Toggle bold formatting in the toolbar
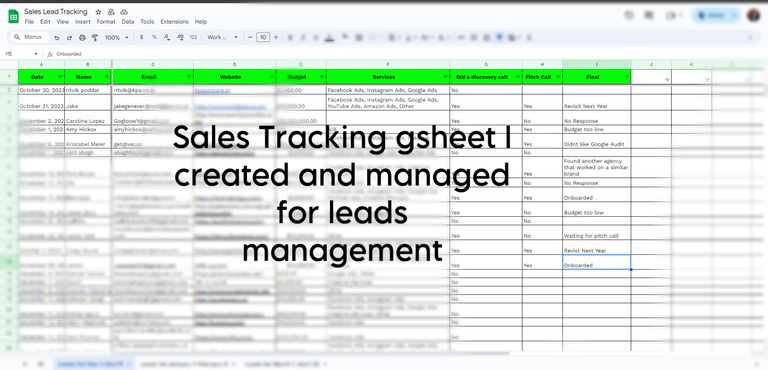 (290, 37)
